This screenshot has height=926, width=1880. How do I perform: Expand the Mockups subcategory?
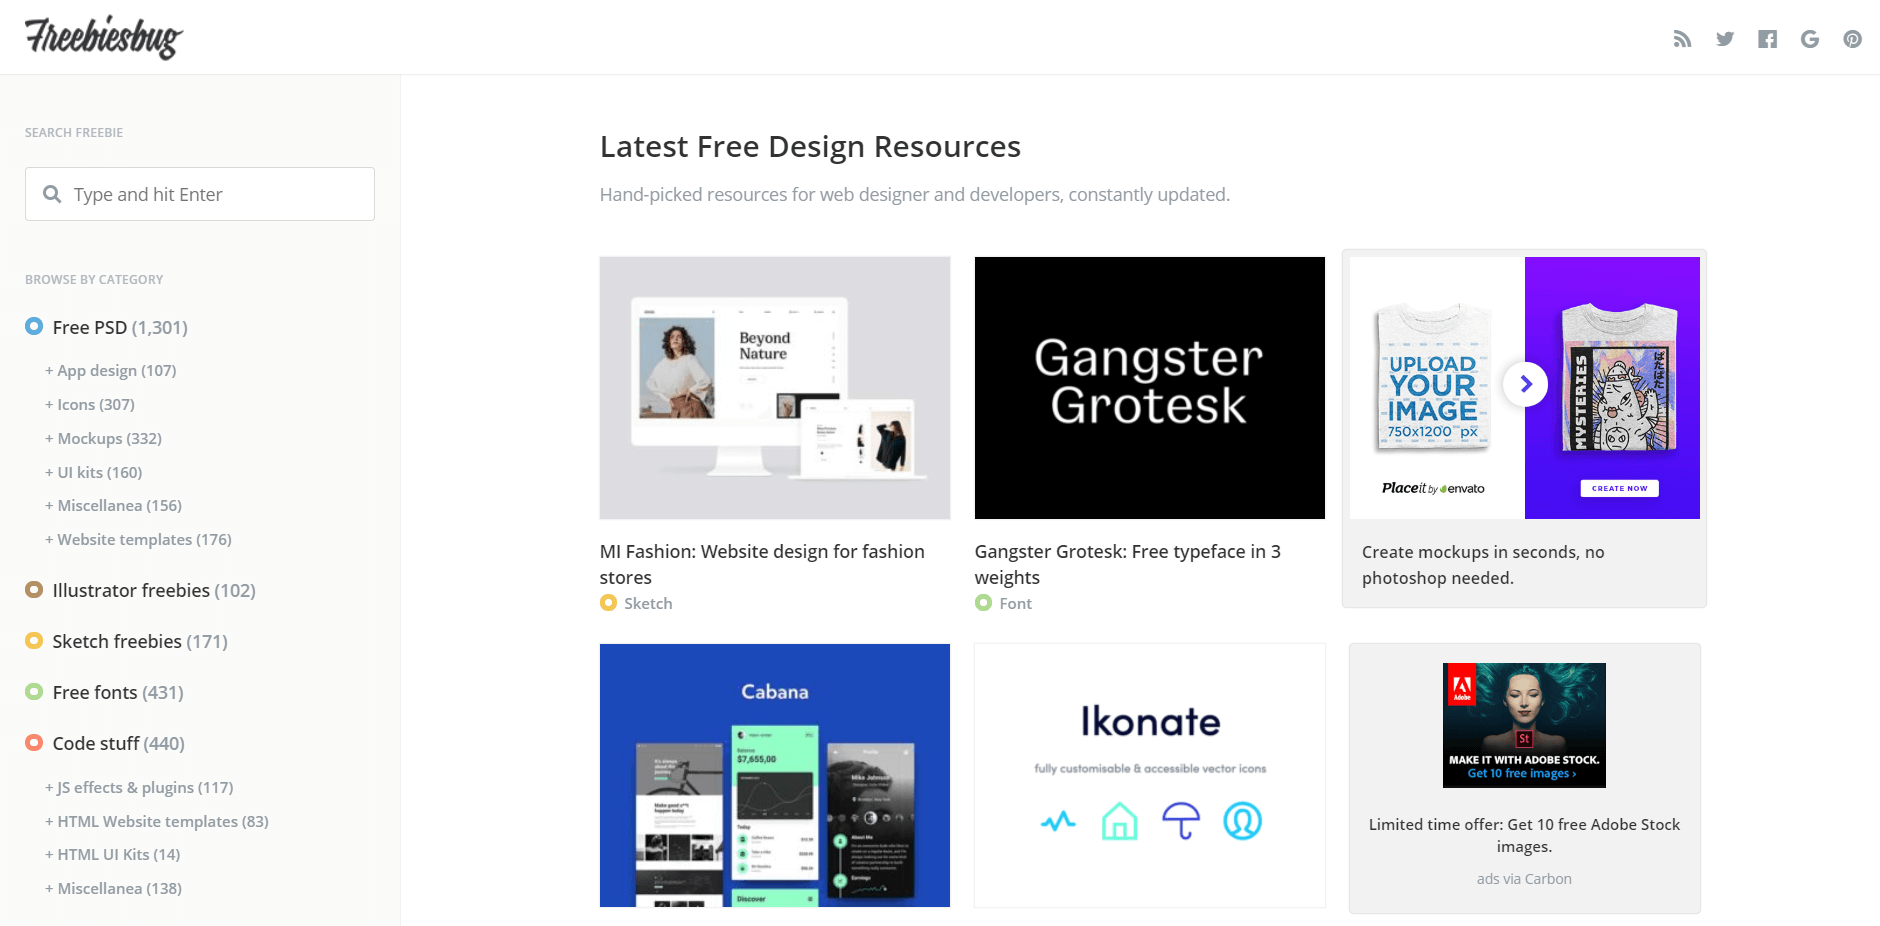103,438
